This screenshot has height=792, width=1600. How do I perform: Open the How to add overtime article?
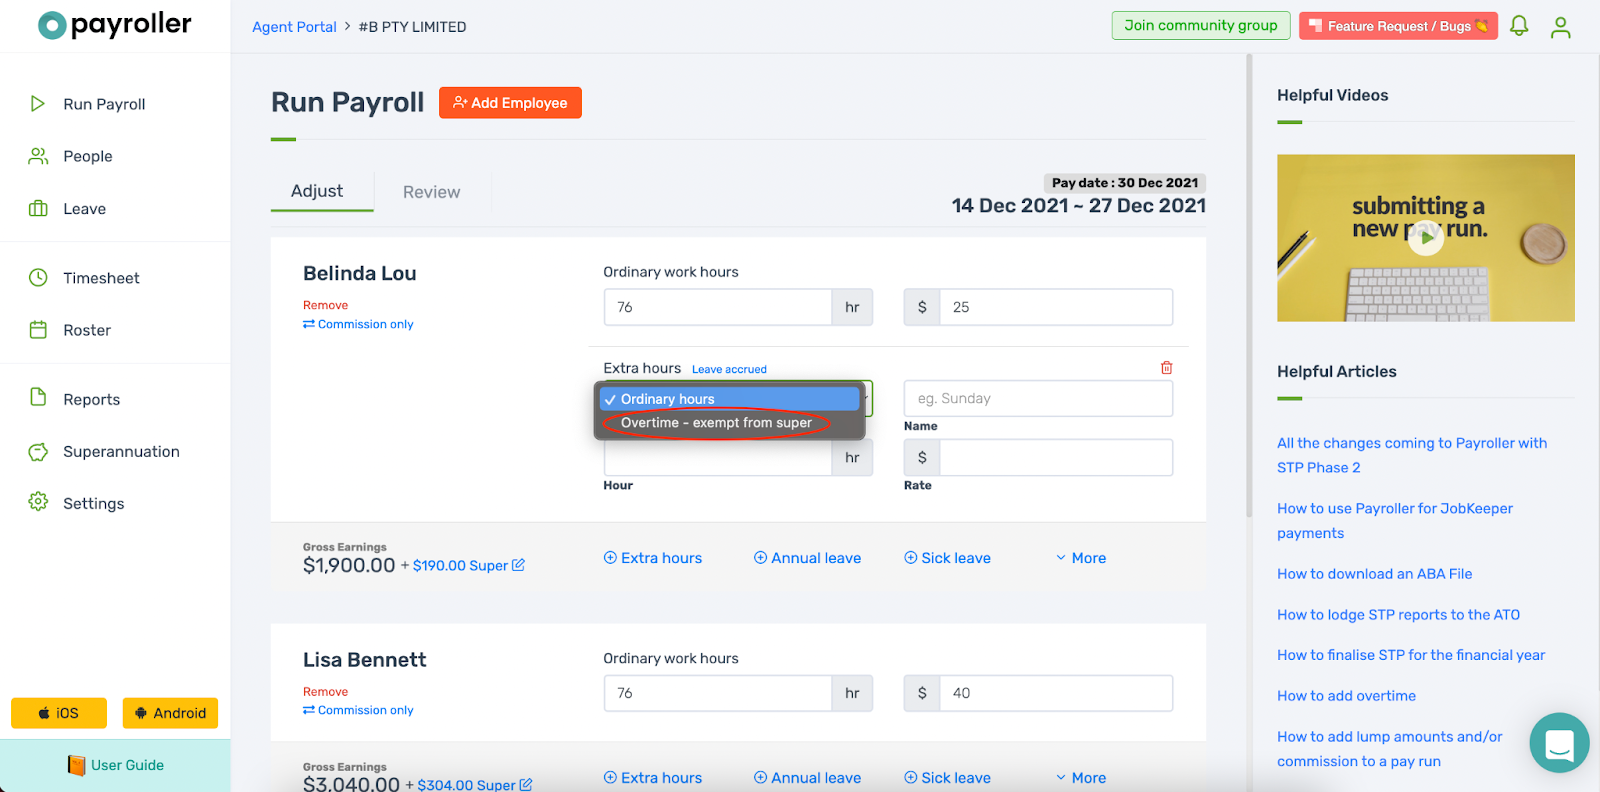pyautogui.click(x=1346, y=696)
